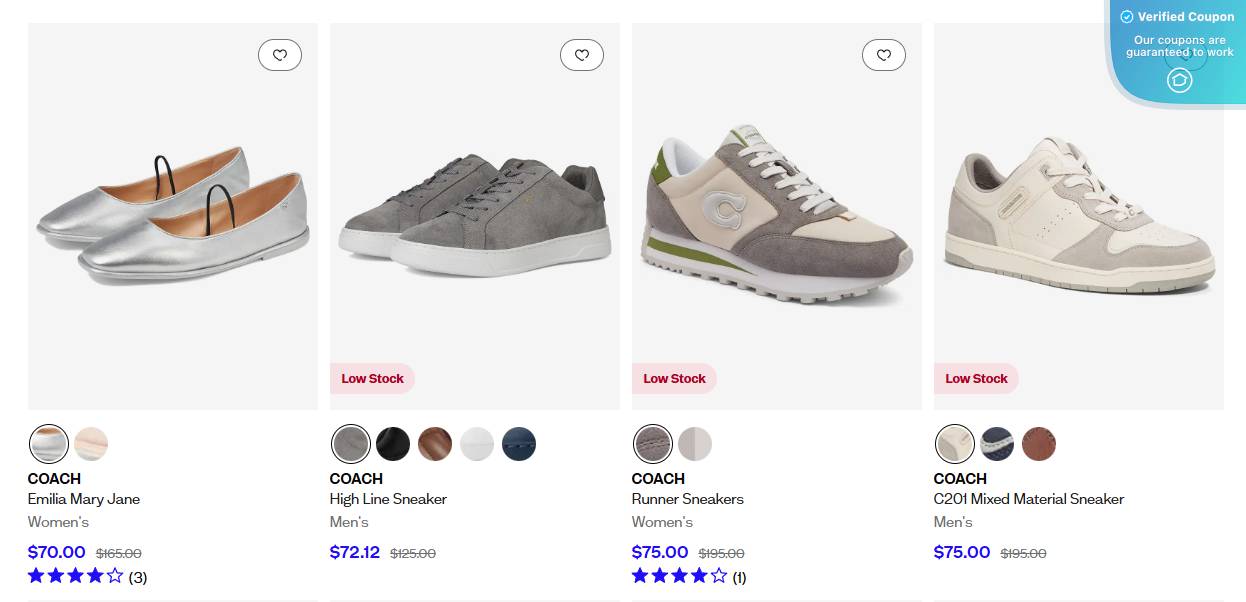Add C201 Mixed Material Sneaker to favorites
The height and width of the screenshot is (602, 1246).
coord(1186,55)
